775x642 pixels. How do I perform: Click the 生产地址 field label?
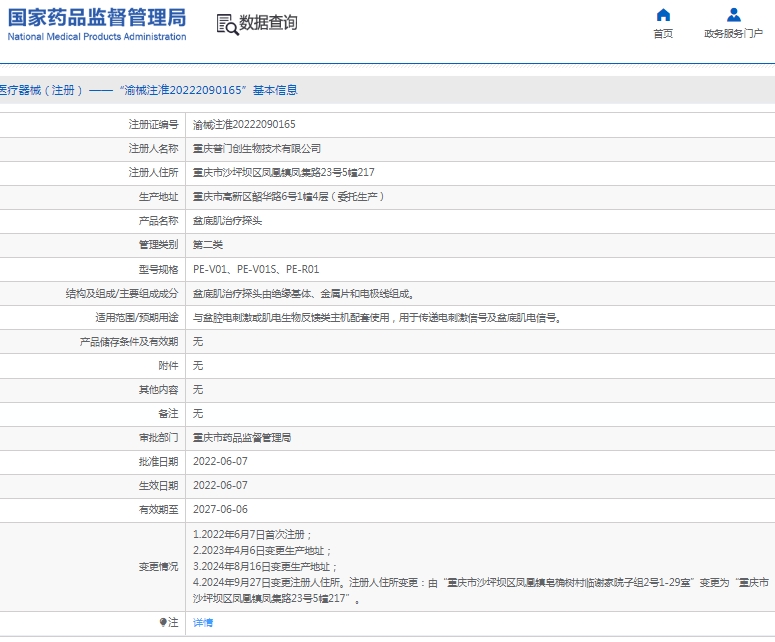(158, 197)
